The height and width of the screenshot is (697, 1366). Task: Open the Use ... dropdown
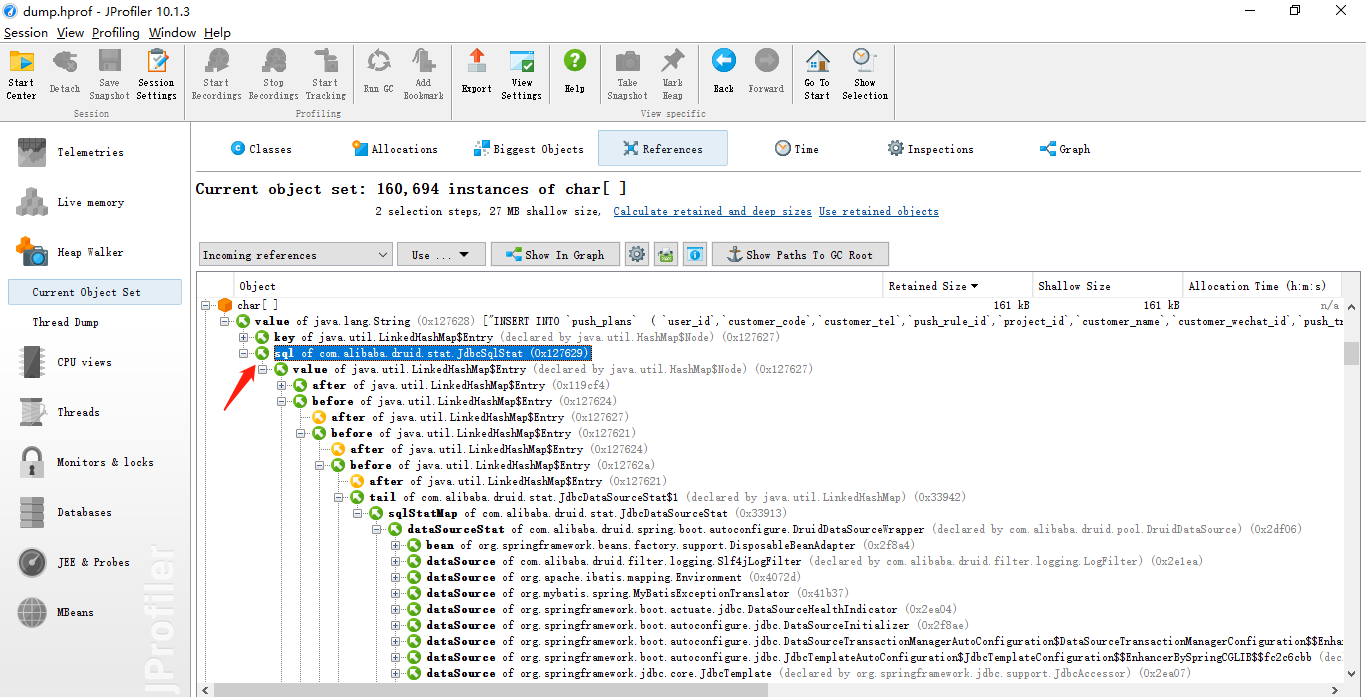(x=440, y=254)
